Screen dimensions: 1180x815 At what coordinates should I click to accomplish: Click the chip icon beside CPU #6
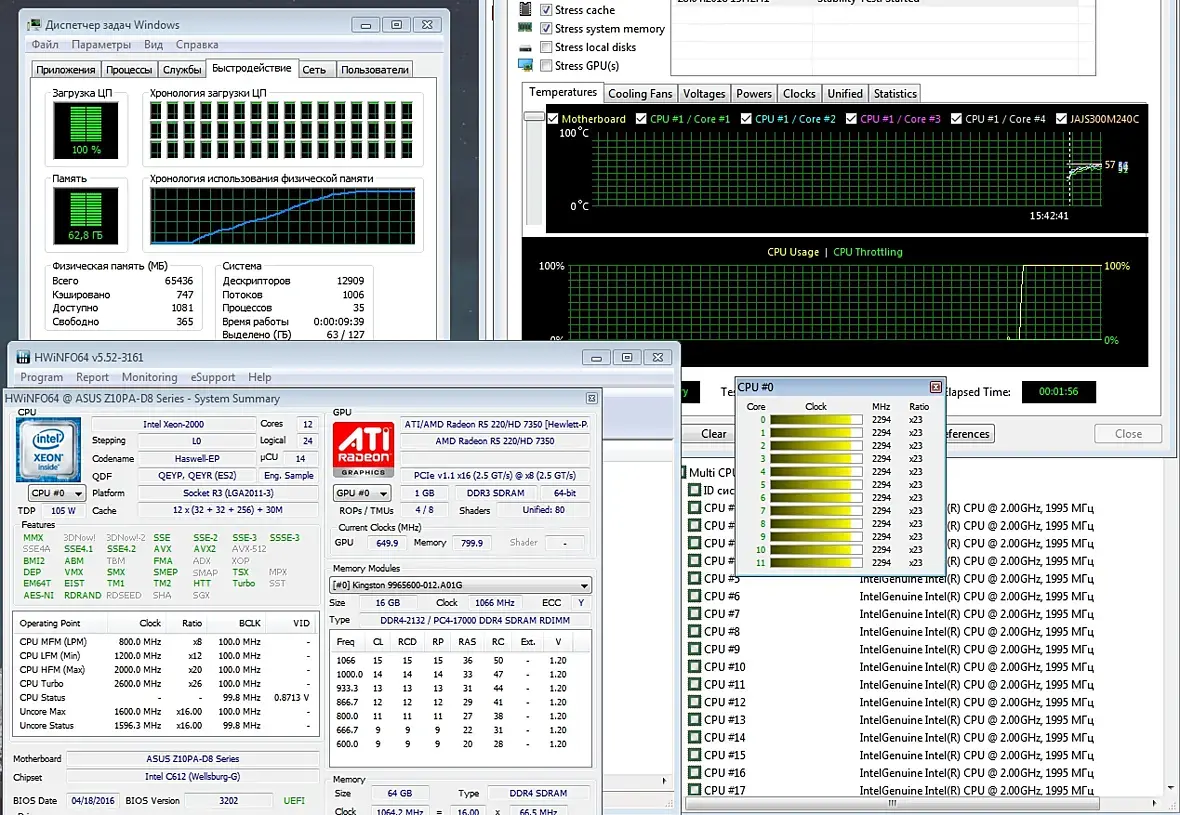(x=694, y=597)
